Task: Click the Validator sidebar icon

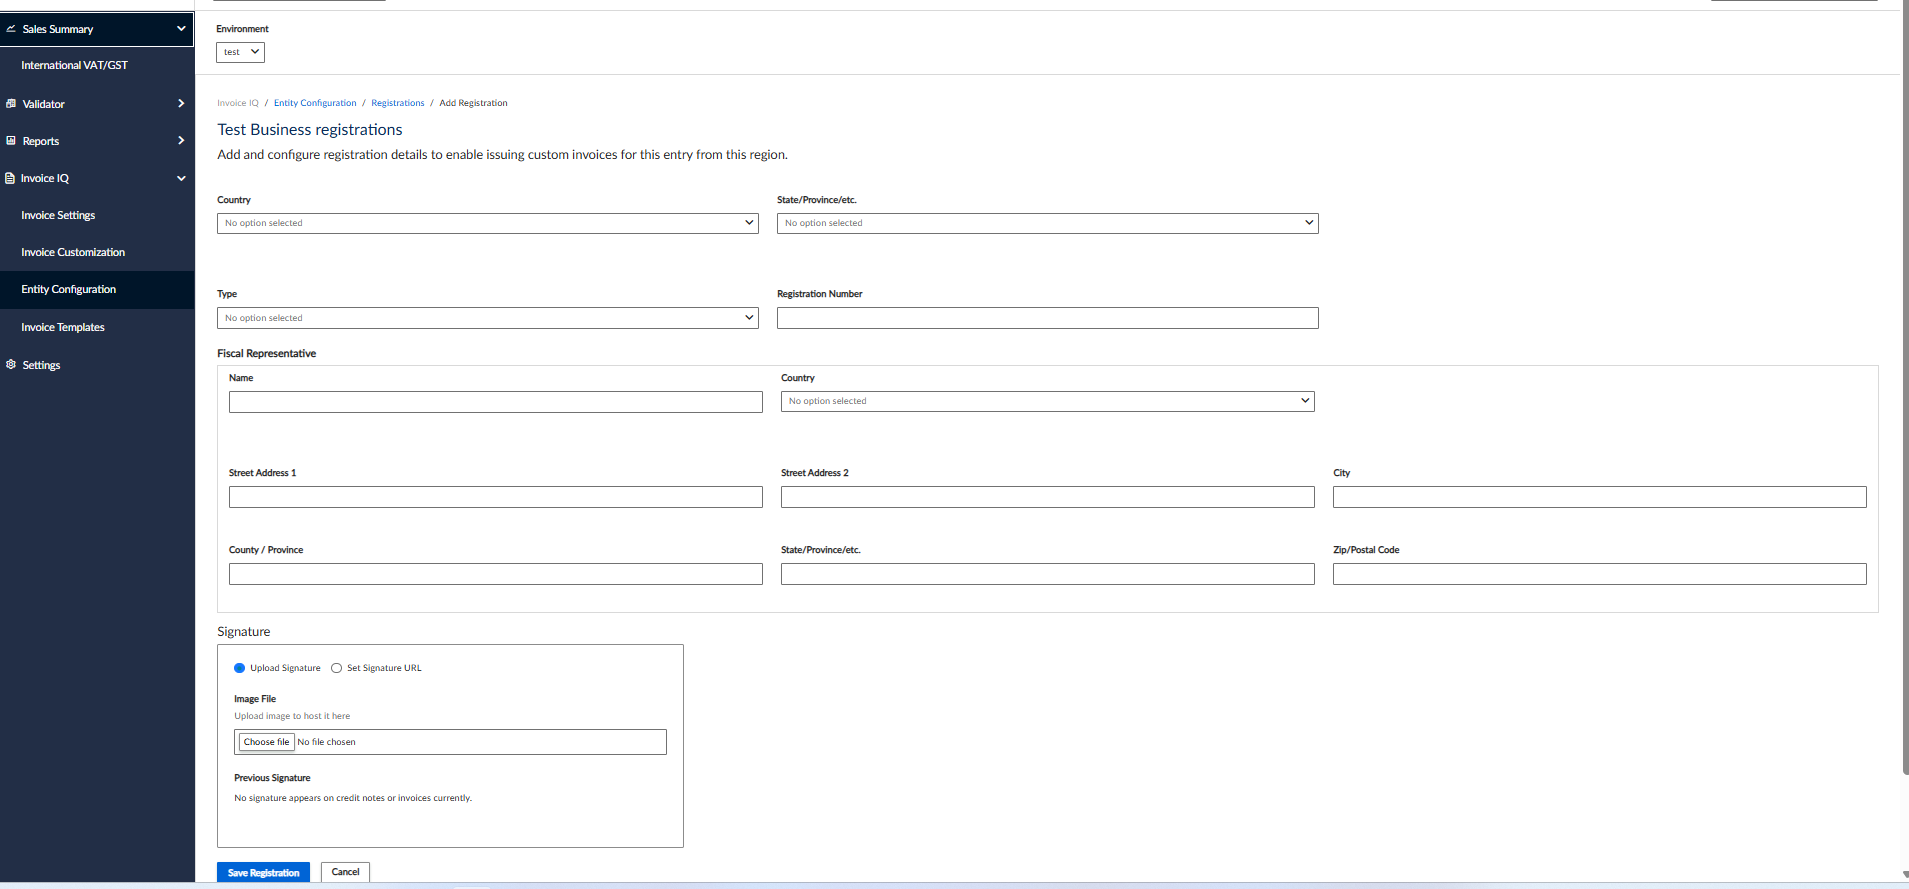Action: click(x=11, y=103)
